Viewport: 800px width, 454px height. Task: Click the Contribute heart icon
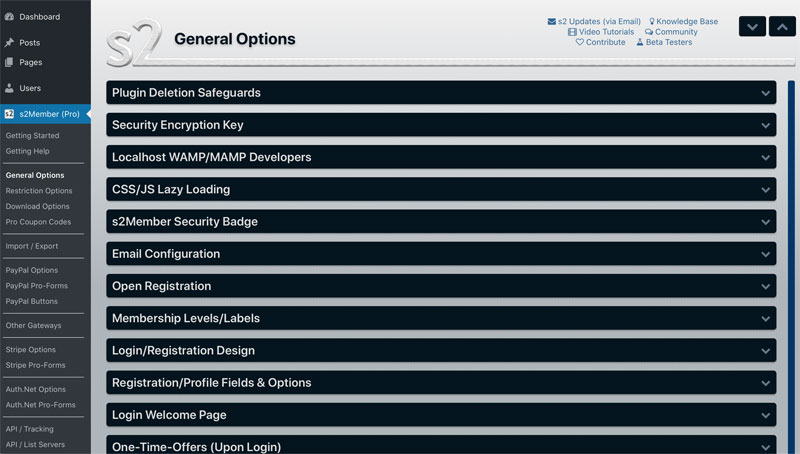click(580, 42)
